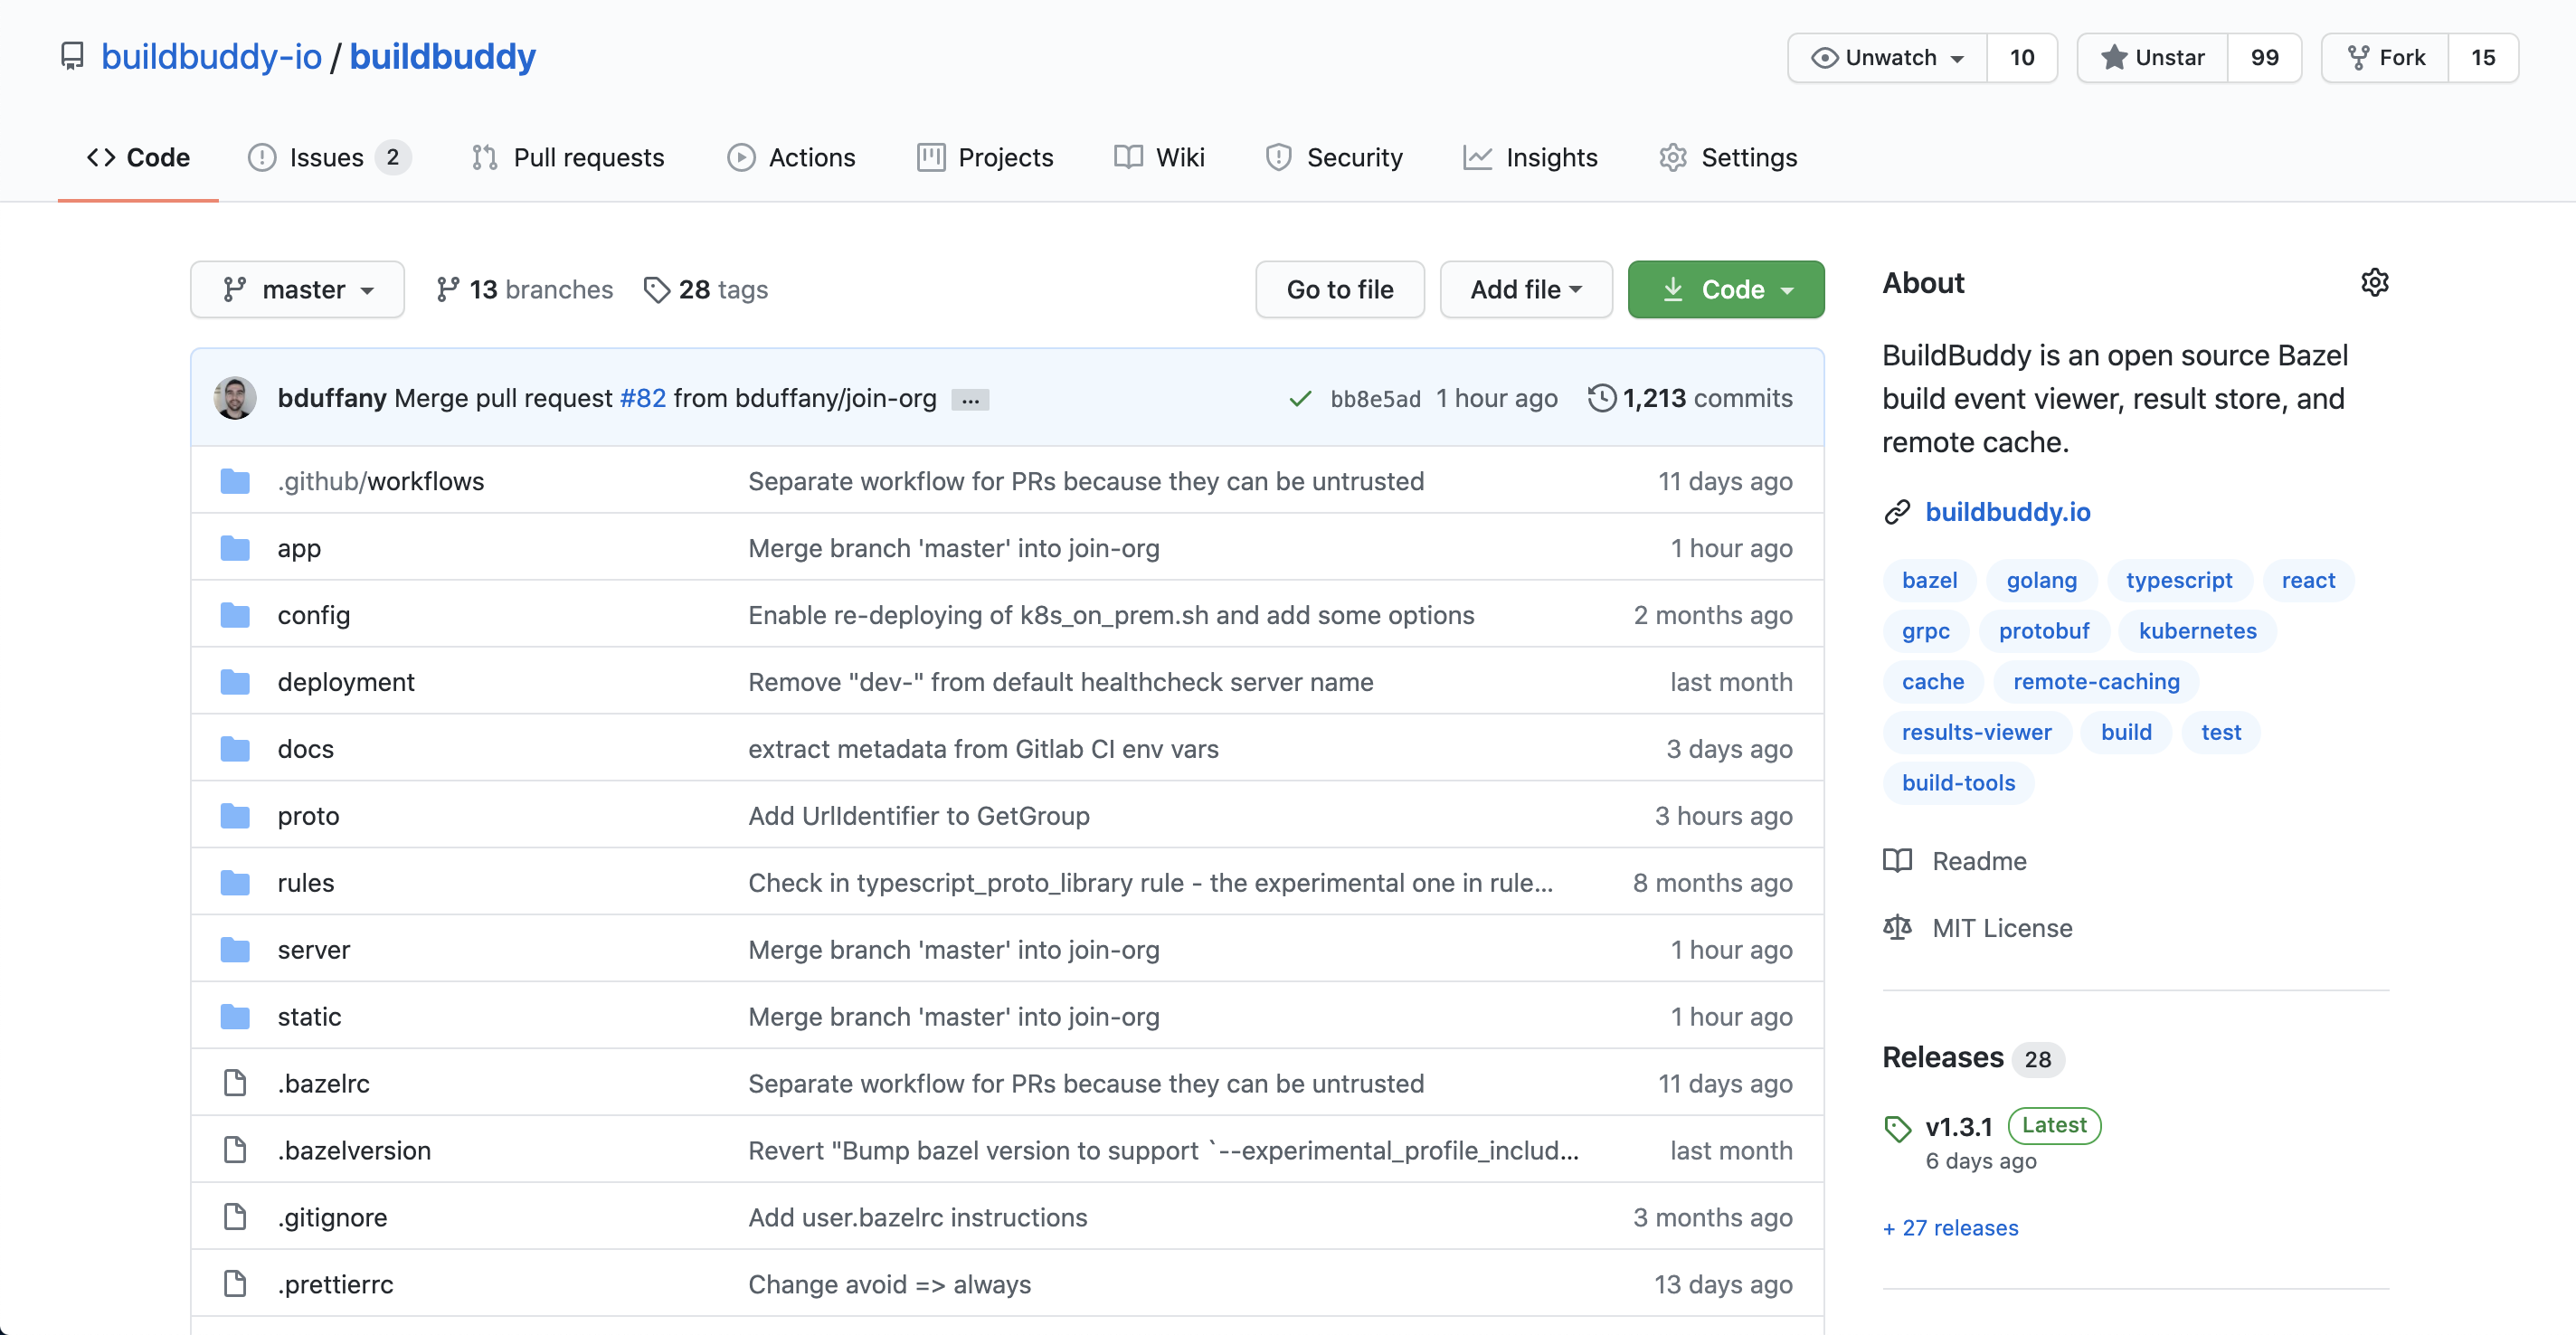The image size is (2576, 1335).
Task: Open the master branch dropdown
Action: pyautogui.click(x=297, y=290)
